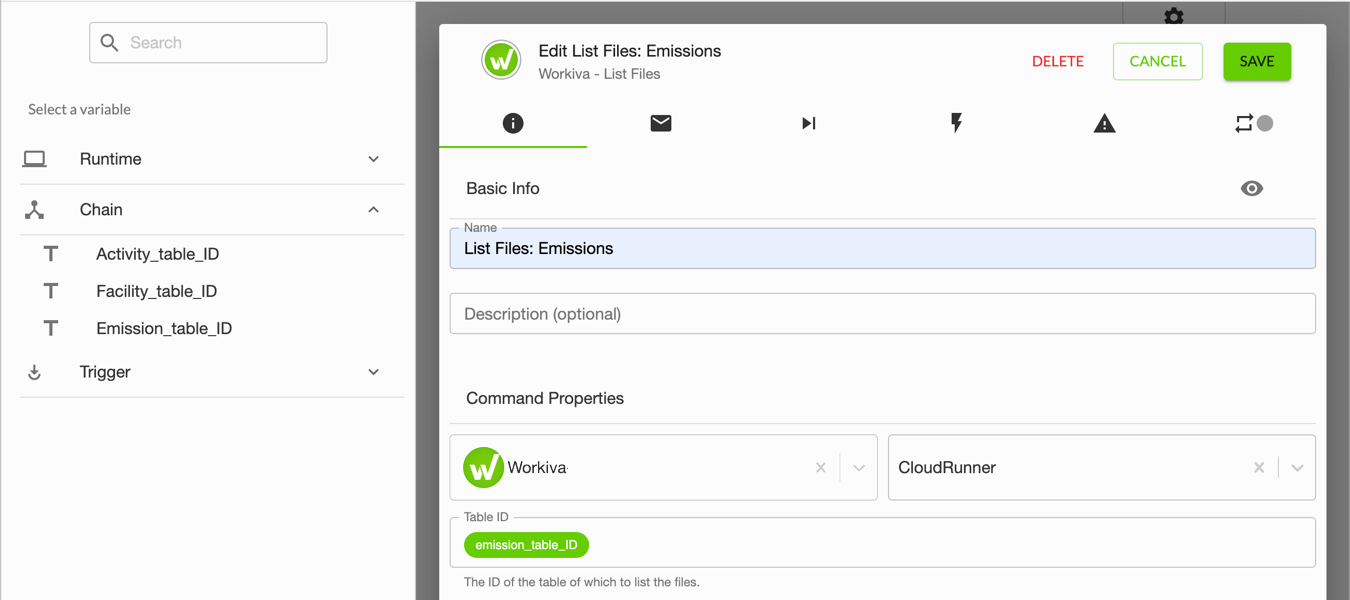Click the search magnifier icon
Image resolution: width=1350 pixels, height=600 pixels.
click(x=110, y=43)
